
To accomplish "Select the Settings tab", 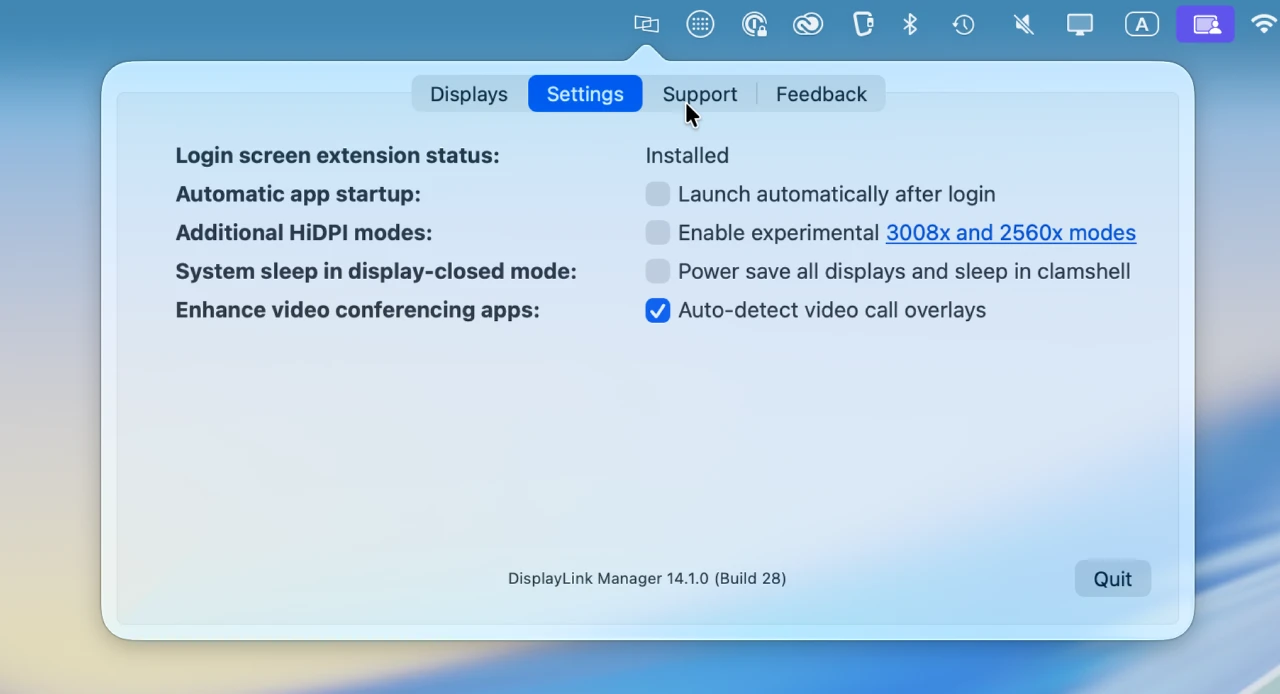I will click(585, 93).
